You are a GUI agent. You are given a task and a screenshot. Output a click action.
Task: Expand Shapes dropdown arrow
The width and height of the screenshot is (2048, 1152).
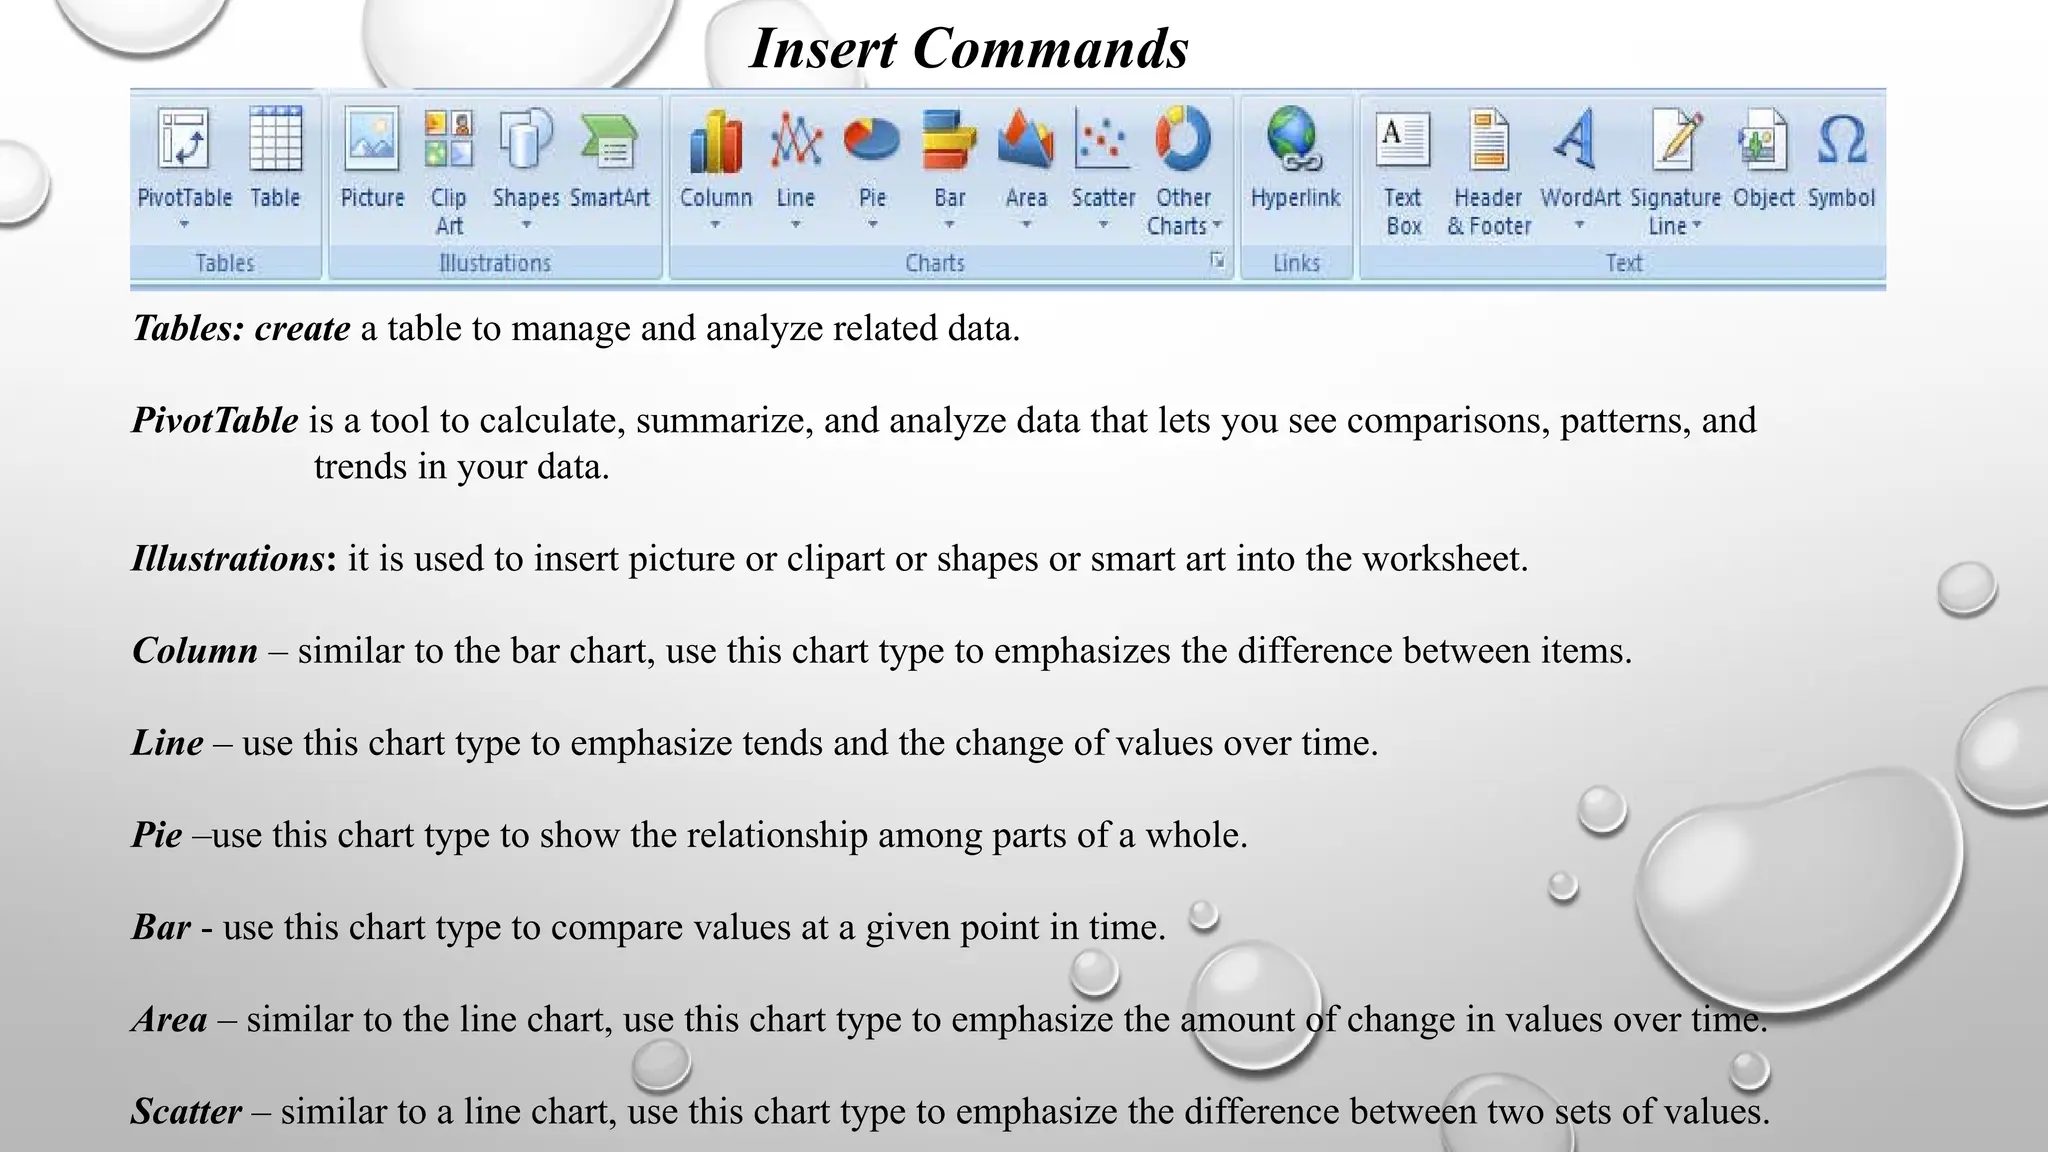pos(526,225)
